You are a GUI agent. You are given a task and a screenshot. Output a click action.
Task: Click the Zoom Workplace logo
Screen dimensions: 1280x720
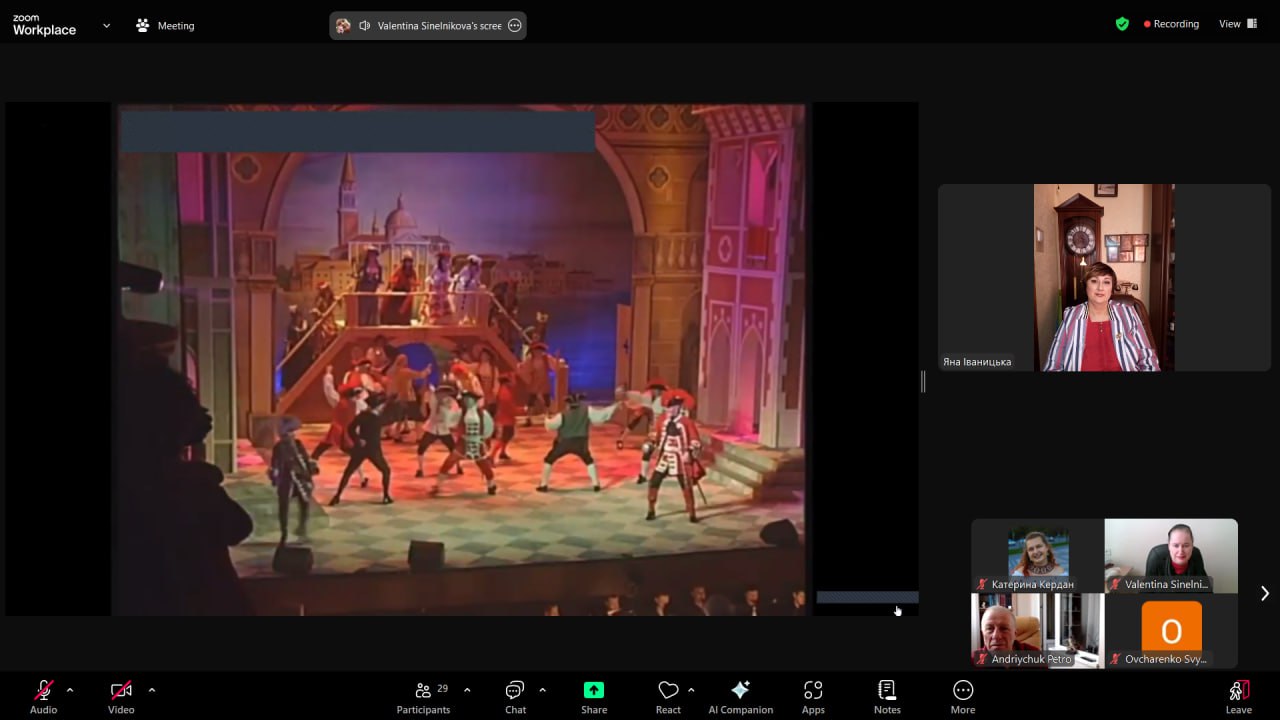click(x=44, y=26)
